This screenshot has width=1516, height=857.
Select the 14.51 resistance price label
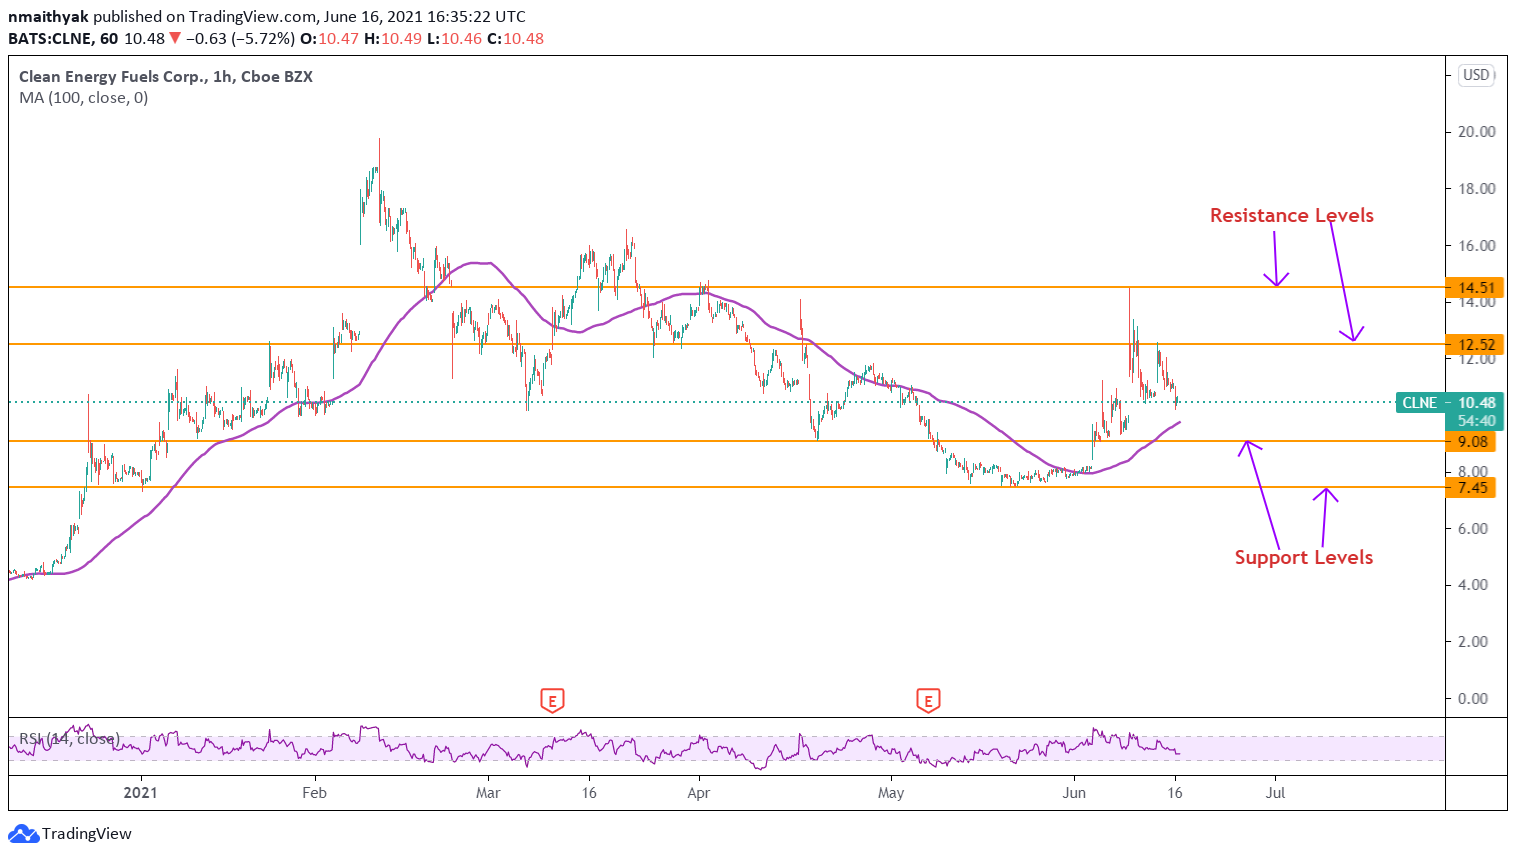click(x=1476, y=288)
